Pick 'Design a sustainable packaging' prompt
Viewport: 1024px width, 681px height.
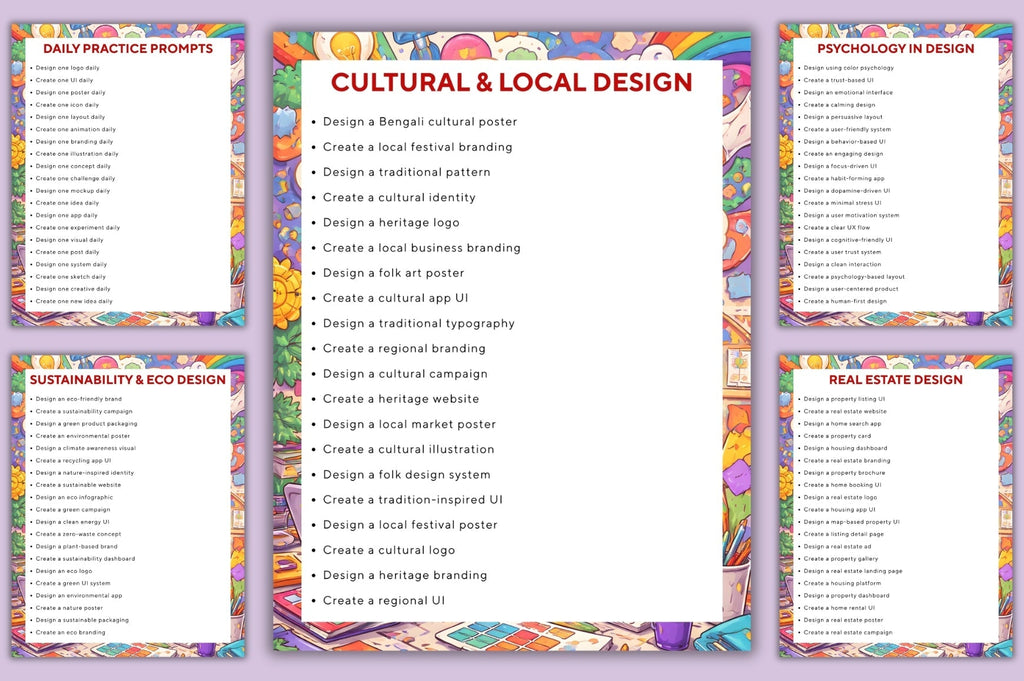[x=82, y=620]
